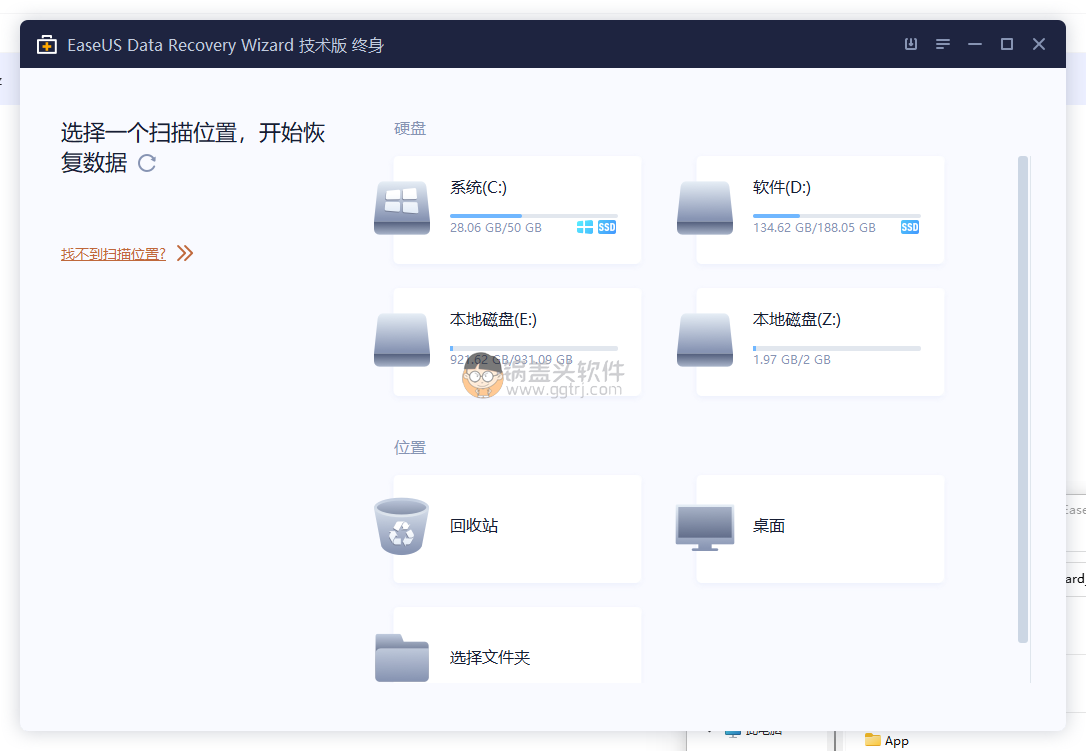The height and width of the screenshot is (751, 1086).
Task: Click the SSD badge on 系统(C:) card
Action: click(607, 227)
